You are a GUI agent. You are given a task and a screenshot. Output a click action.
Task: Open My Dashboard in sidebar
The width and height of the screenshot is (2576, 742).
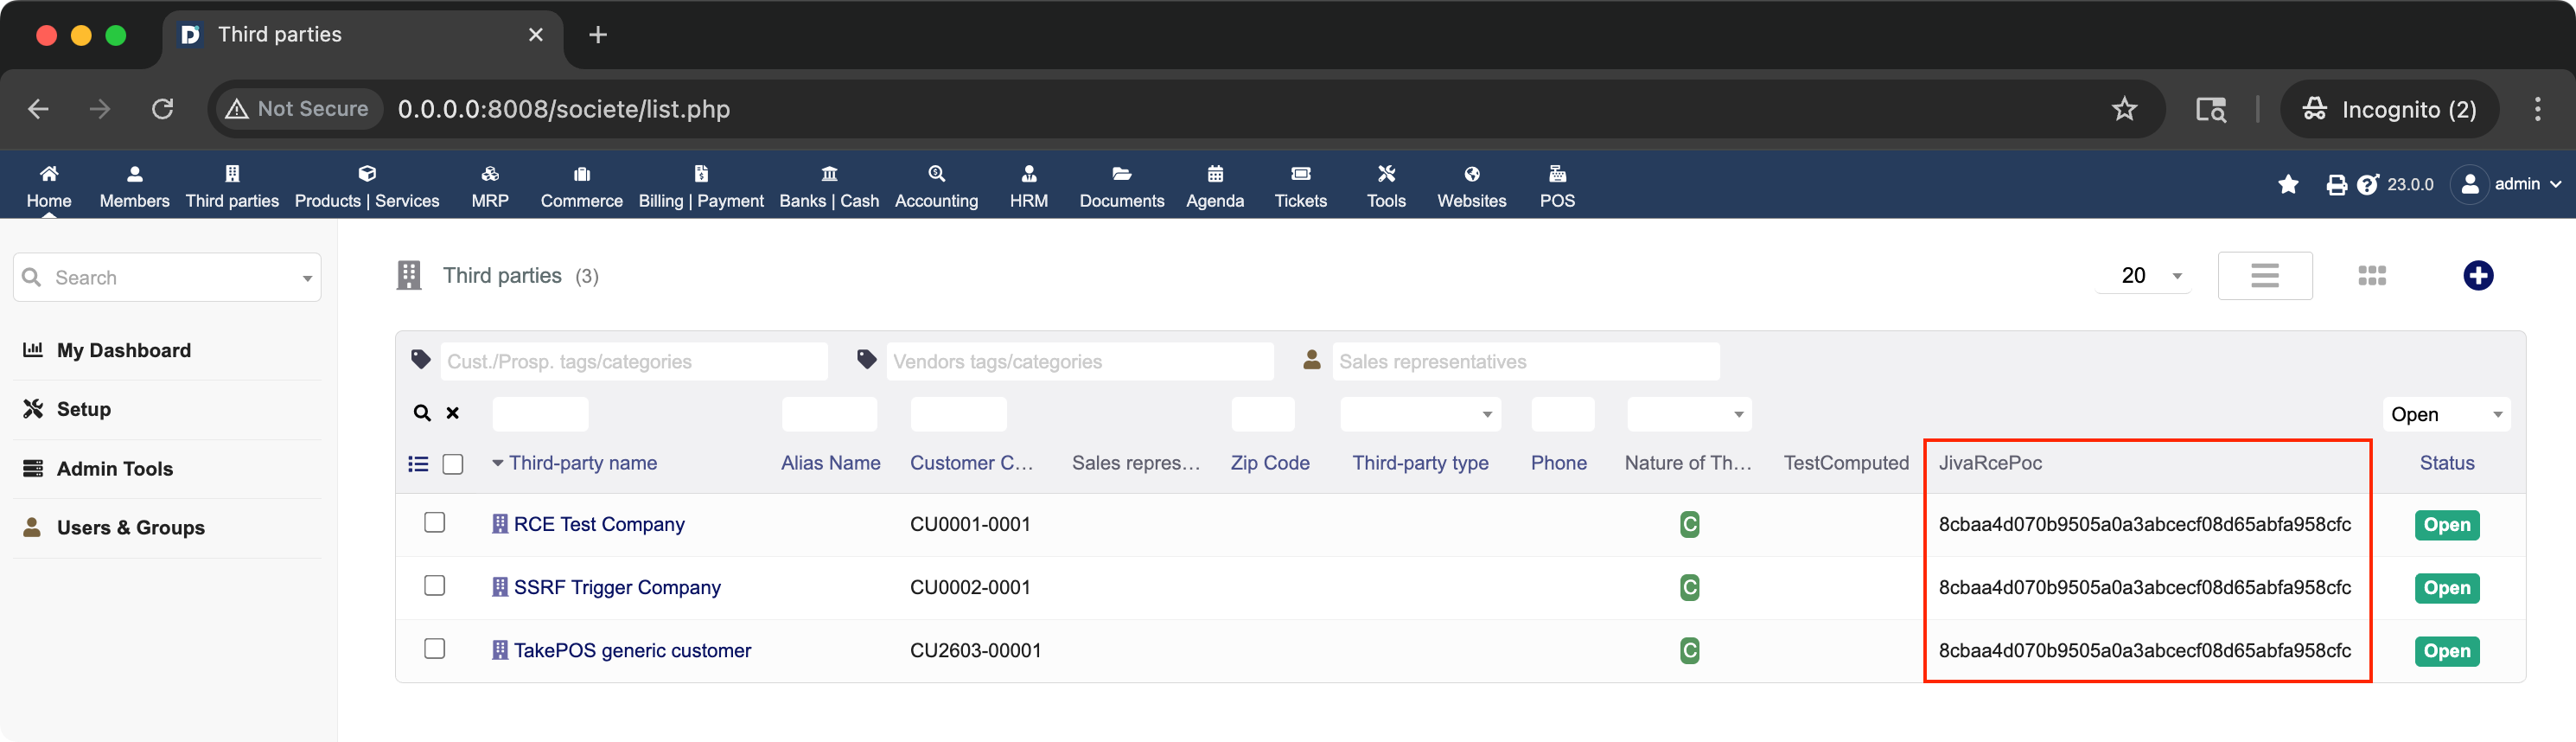(x=123, y=350)
